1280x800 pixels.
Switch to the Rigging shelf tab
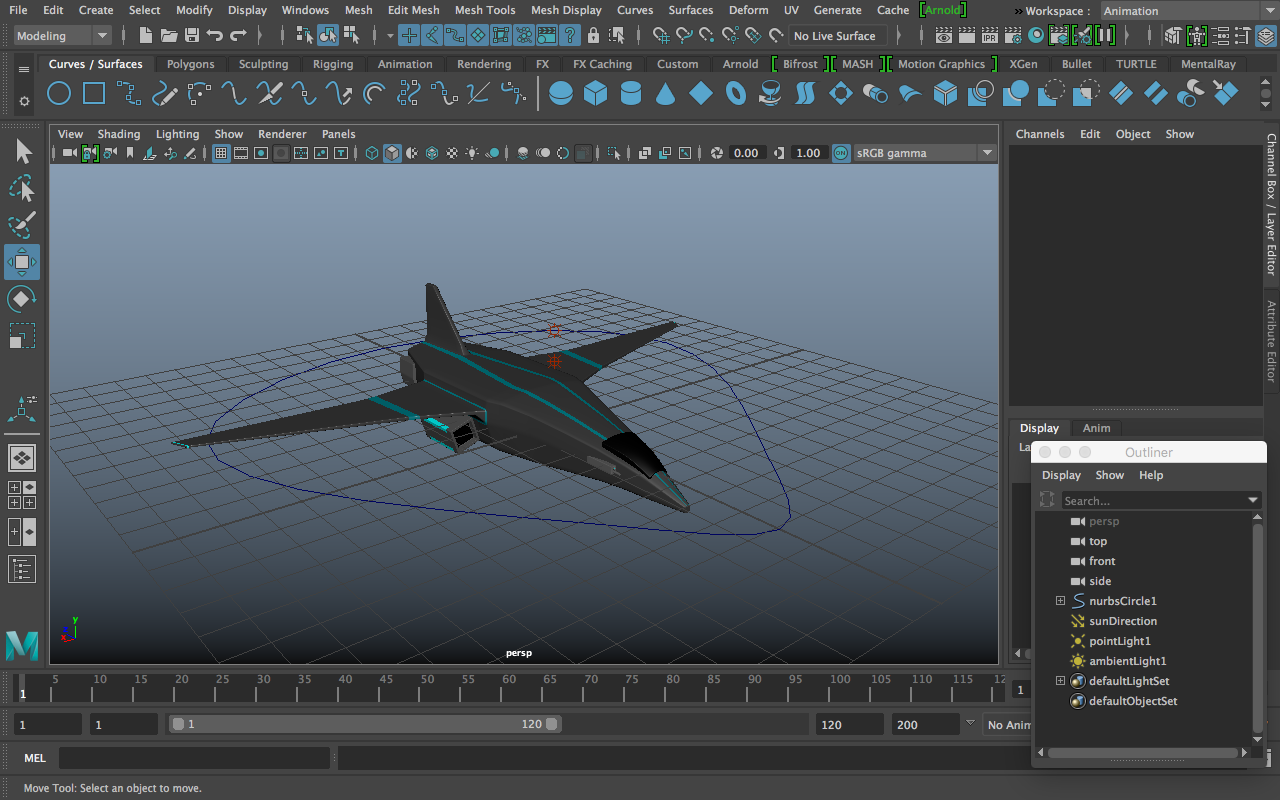click(x=333, y=64)
